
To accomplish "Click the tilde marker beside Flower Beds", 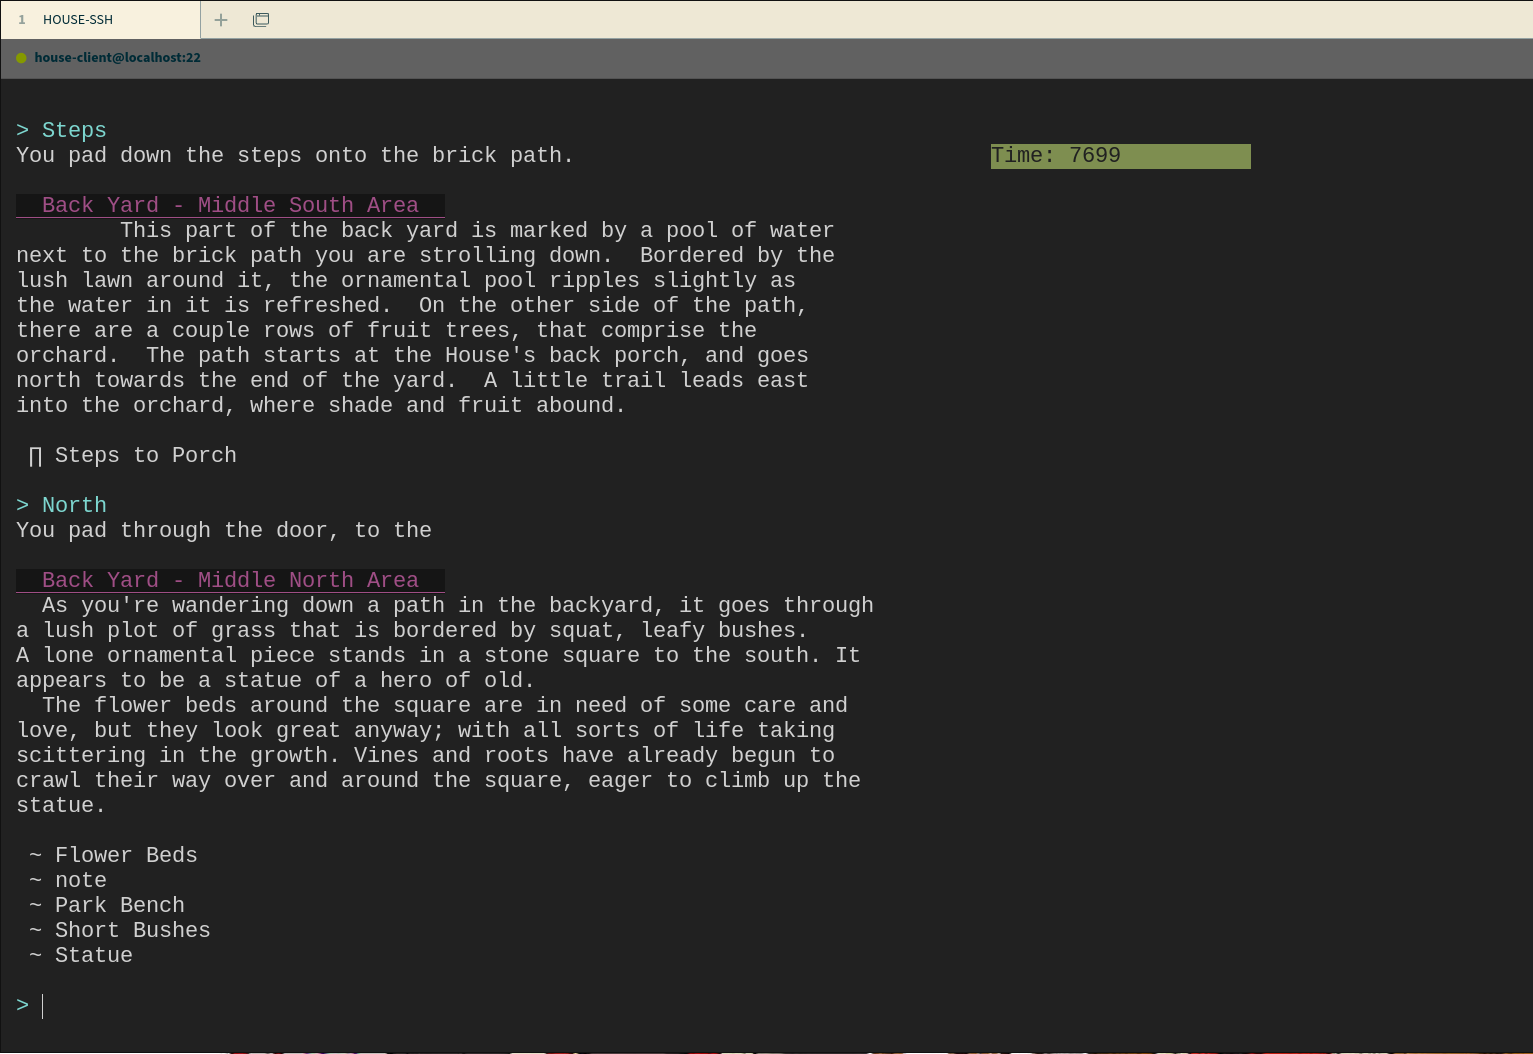I will coord(36,855).
